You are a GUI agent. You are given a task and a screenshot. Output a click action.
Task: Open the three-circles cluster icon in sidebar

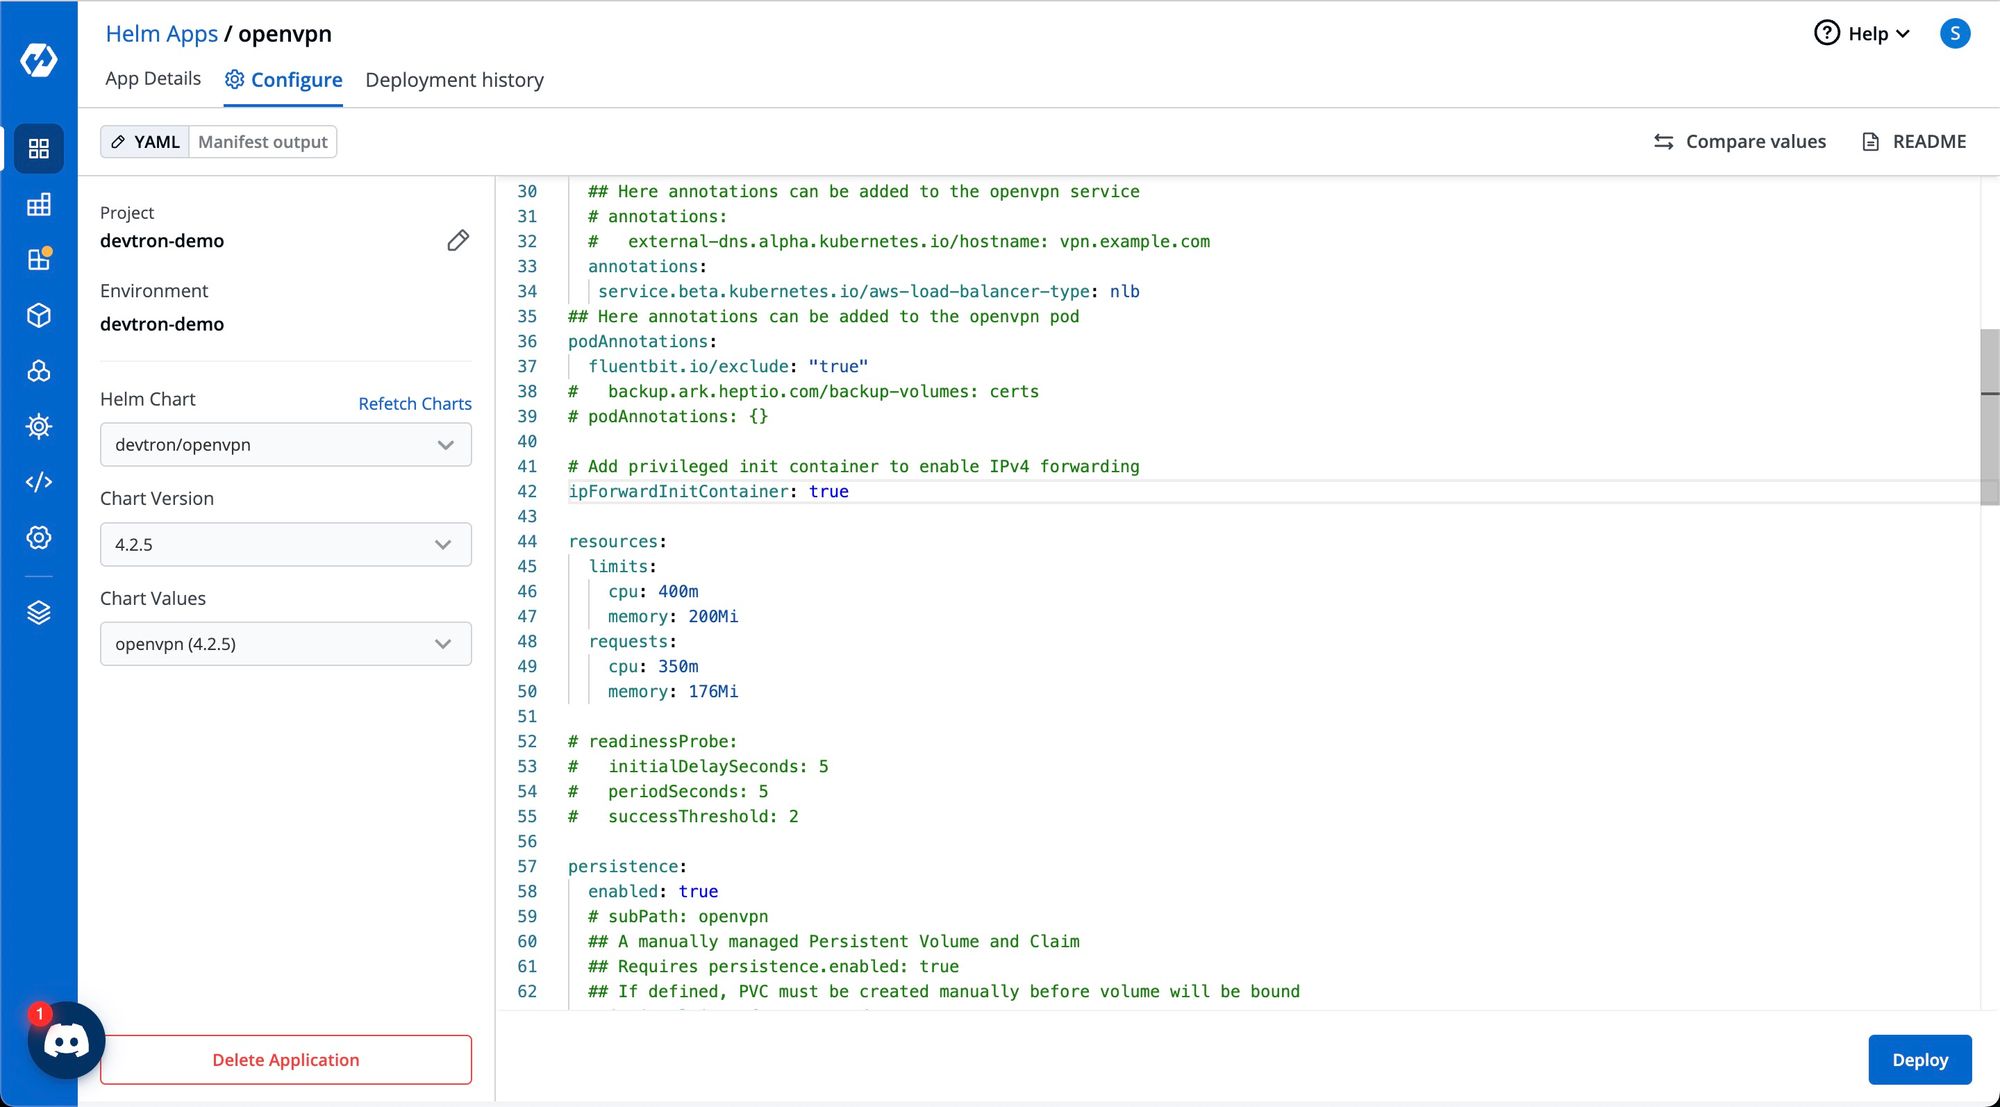point(39,371)
